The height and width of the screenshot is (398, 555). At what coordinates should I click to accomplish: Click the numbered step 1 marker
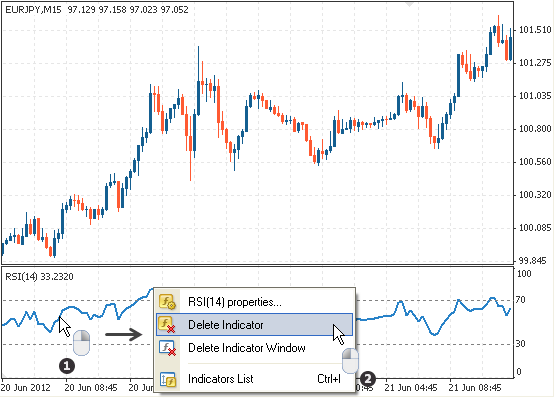[67, 366]
